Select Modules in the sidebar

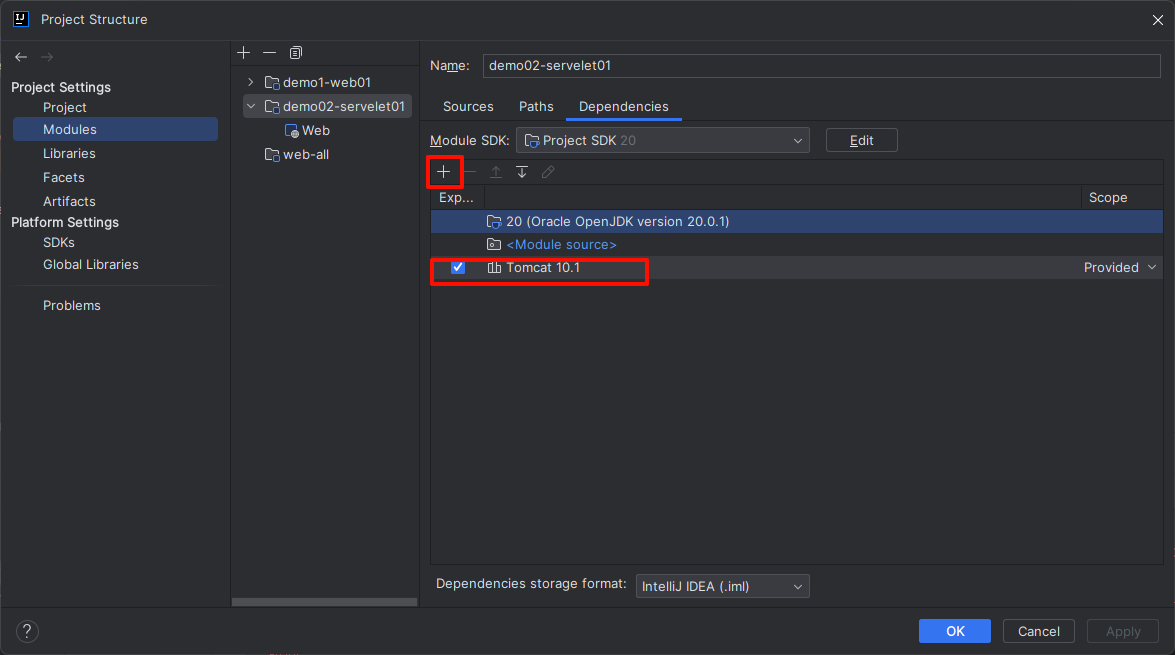(x=115, y=129)
